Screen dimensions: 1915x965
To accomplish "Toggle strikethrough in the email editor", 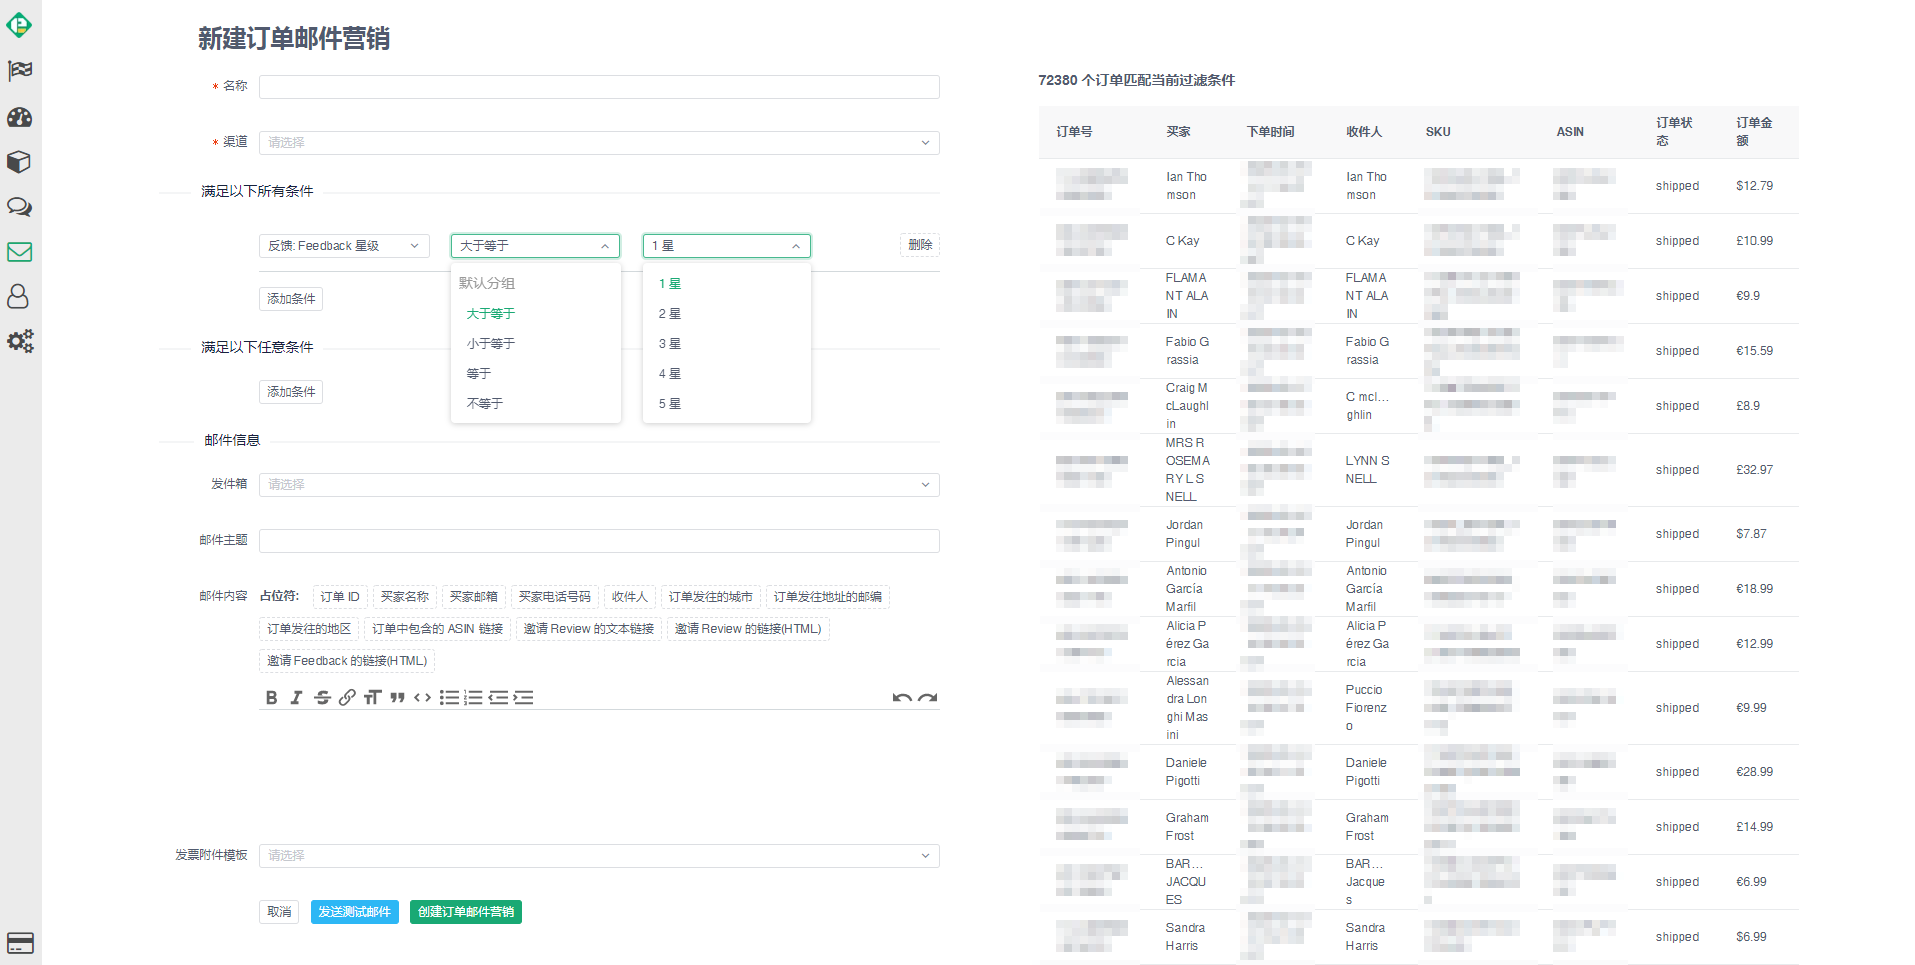I will point(322,698).
